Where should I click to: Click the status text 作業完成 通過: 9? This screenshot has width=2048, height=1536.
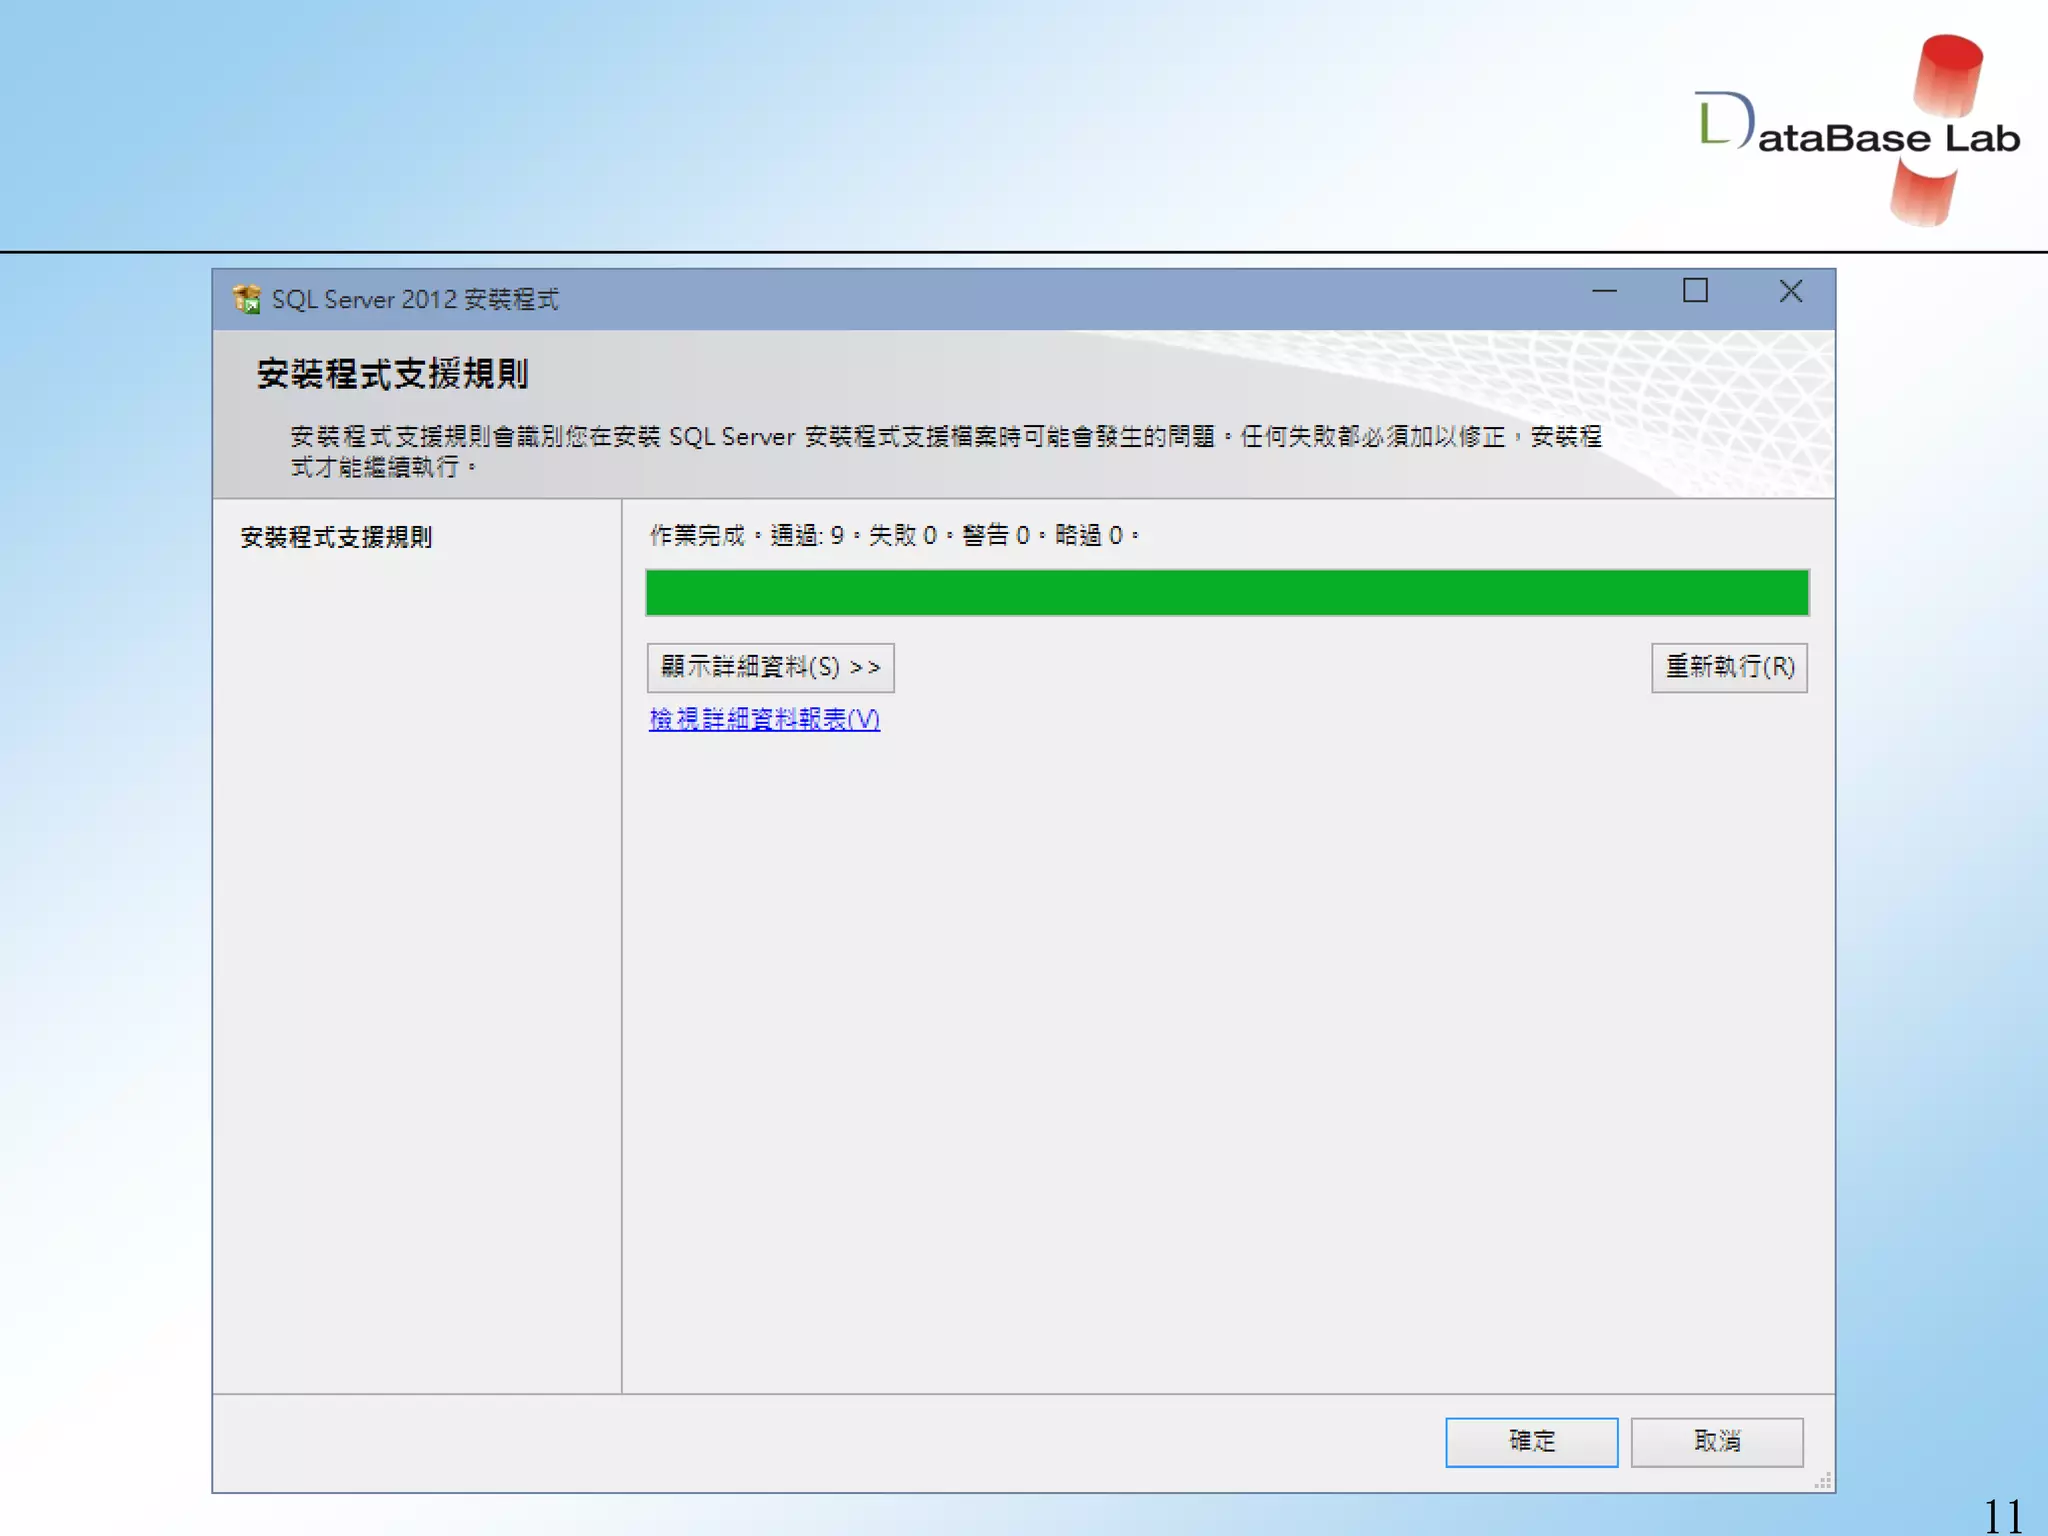[x=747, y=535]
